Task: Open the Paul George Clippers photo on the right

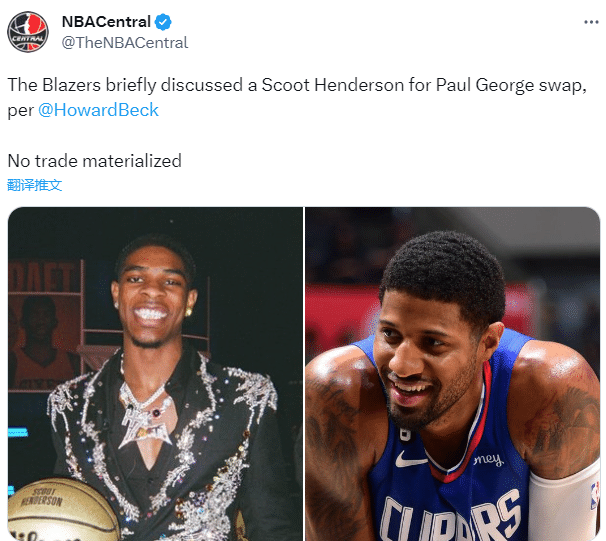Action: click(453, 374)
